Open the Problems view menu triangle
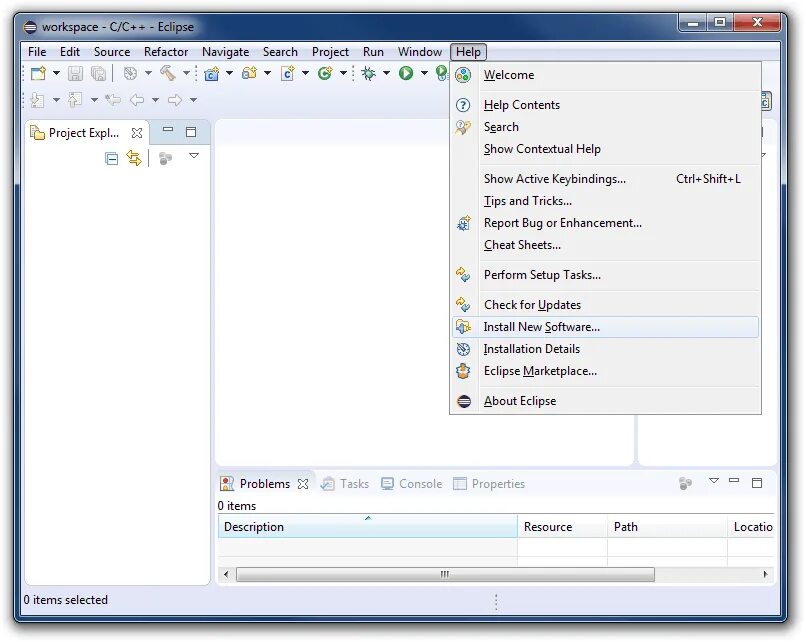The width and height of the screenshot is (806, 642). coord(713,481)
